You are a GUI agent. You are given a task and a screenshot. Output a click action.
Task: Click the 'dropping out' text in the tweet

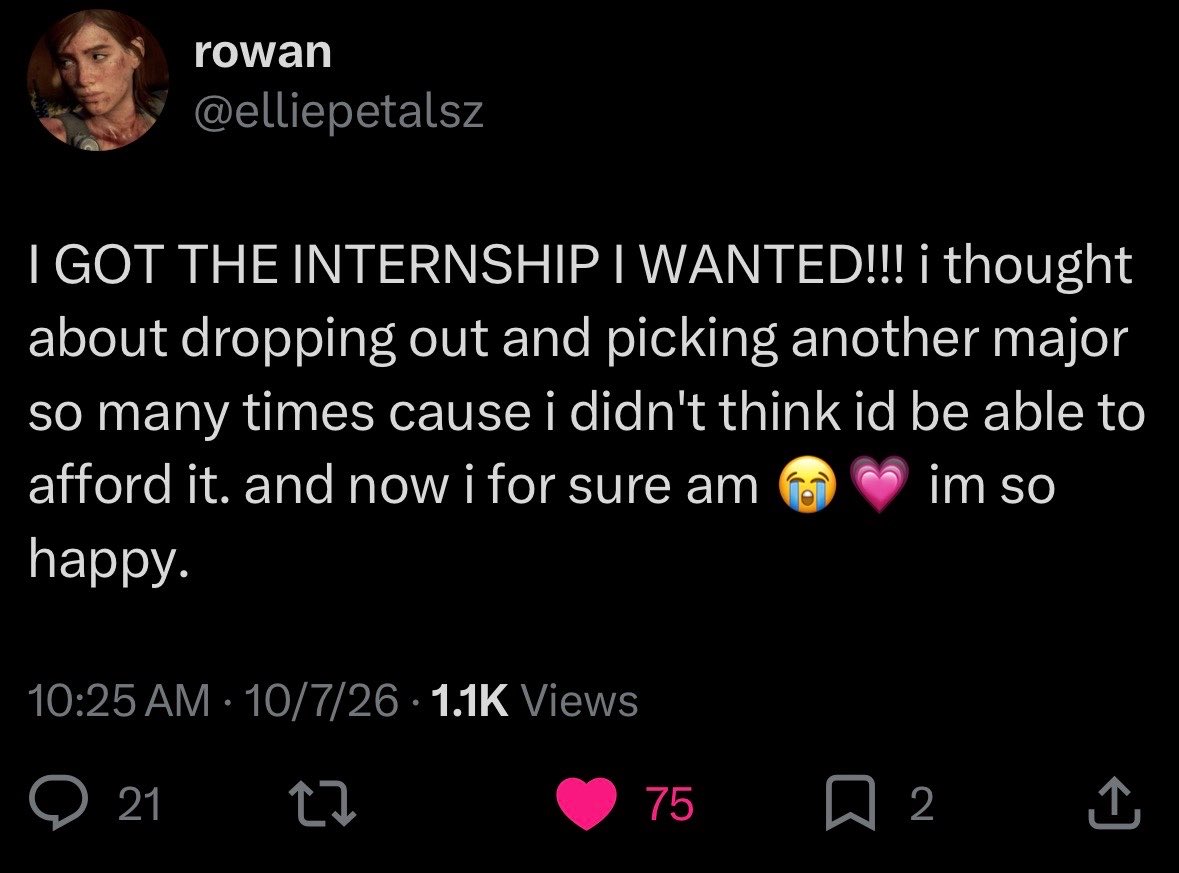(334, 340)
